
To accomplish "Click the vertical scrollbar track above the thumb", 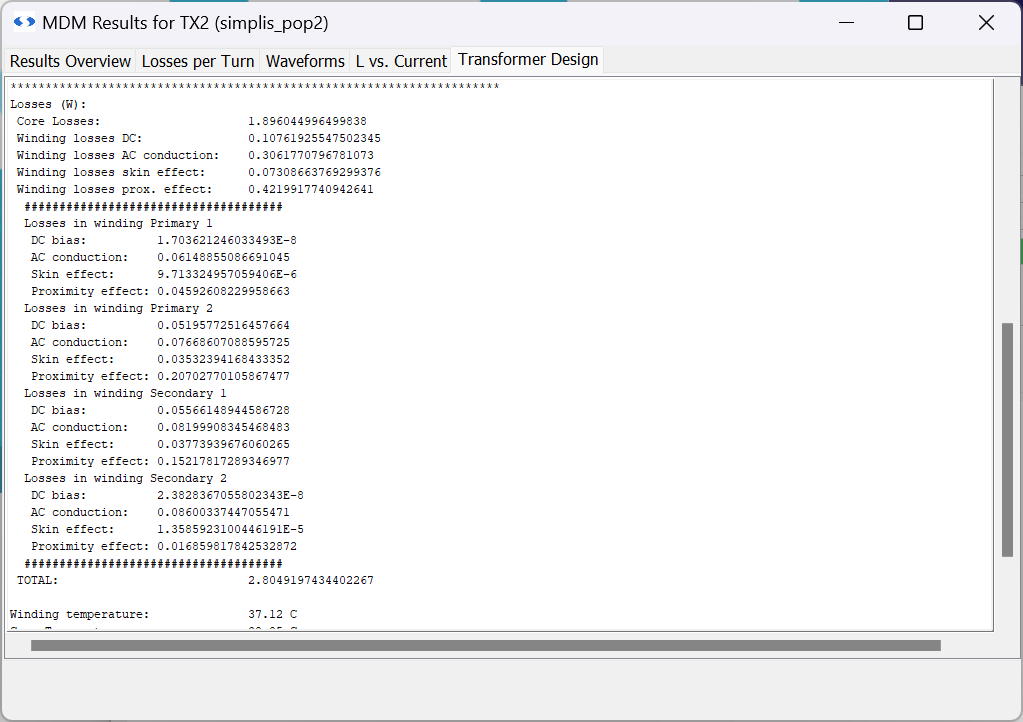I will click(x=1007, y=200).
